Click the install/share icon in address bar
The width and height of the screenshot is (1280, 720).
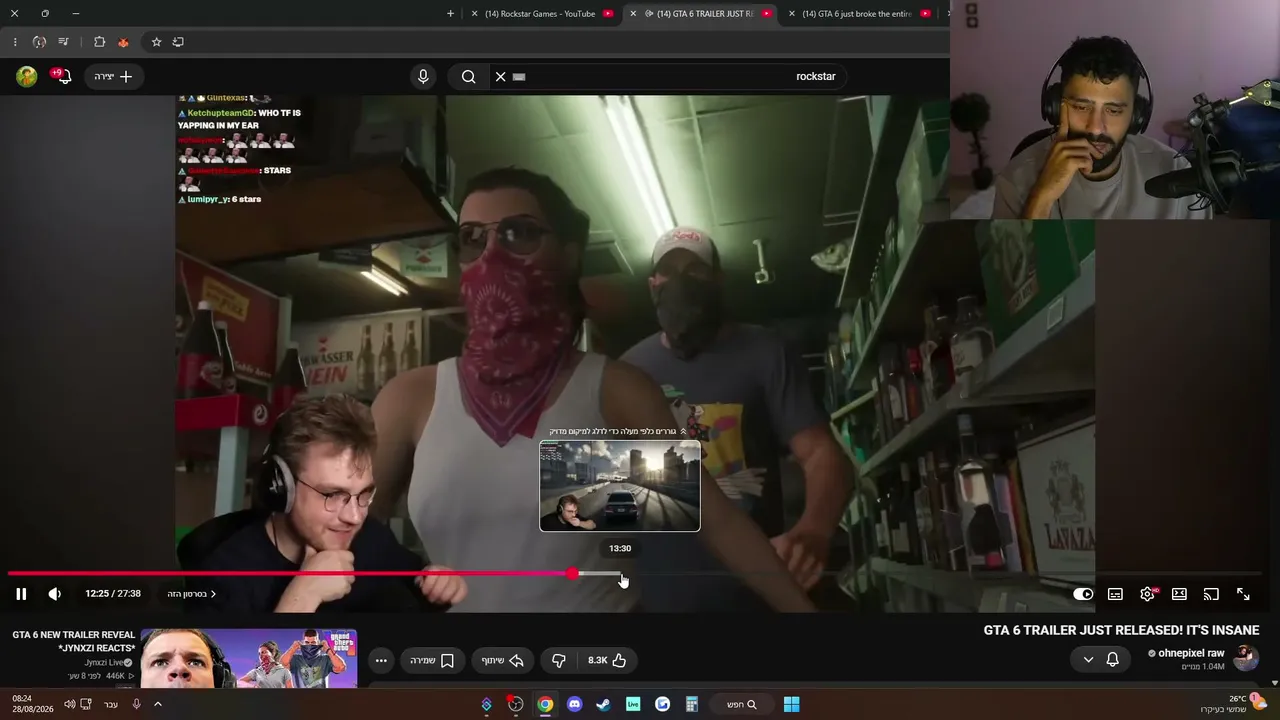tap(178, 42)
